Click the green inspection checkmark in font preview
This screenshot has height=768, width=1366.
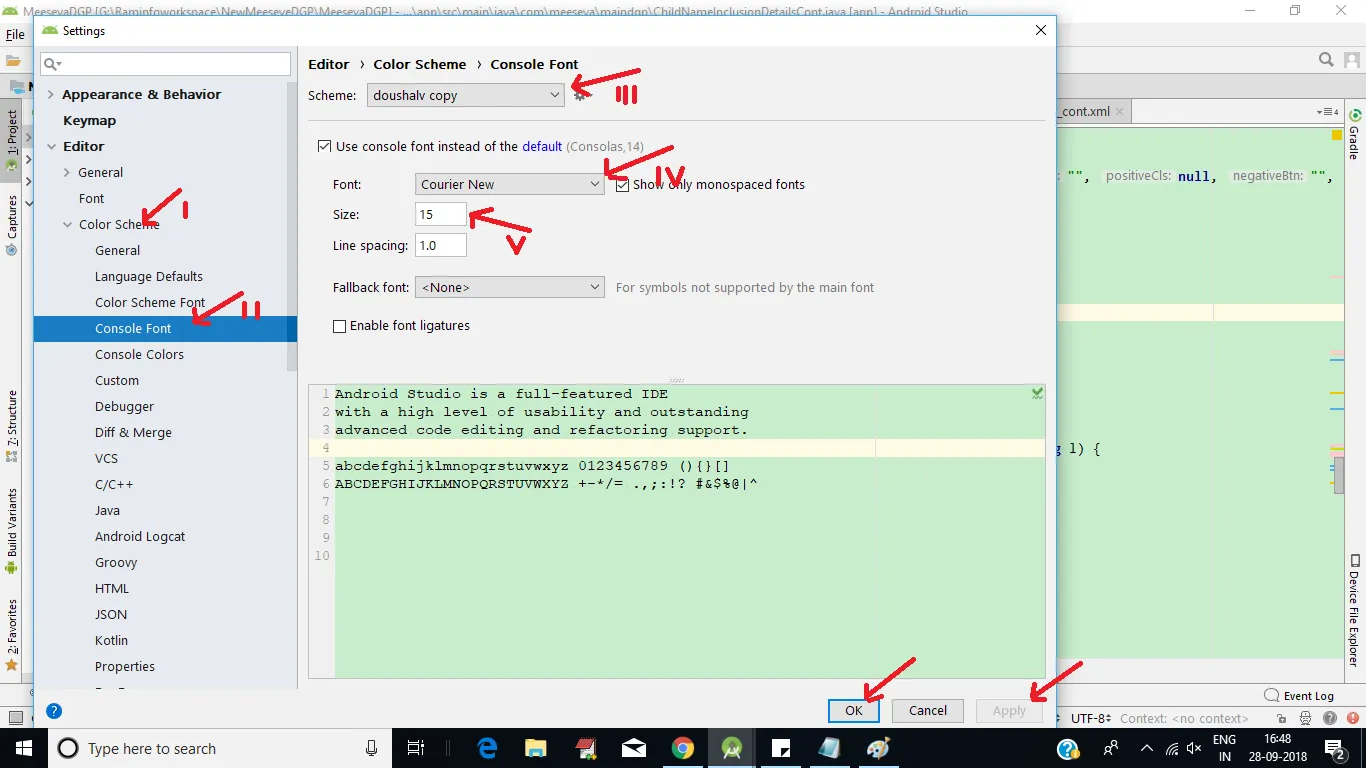(1037, 394)
